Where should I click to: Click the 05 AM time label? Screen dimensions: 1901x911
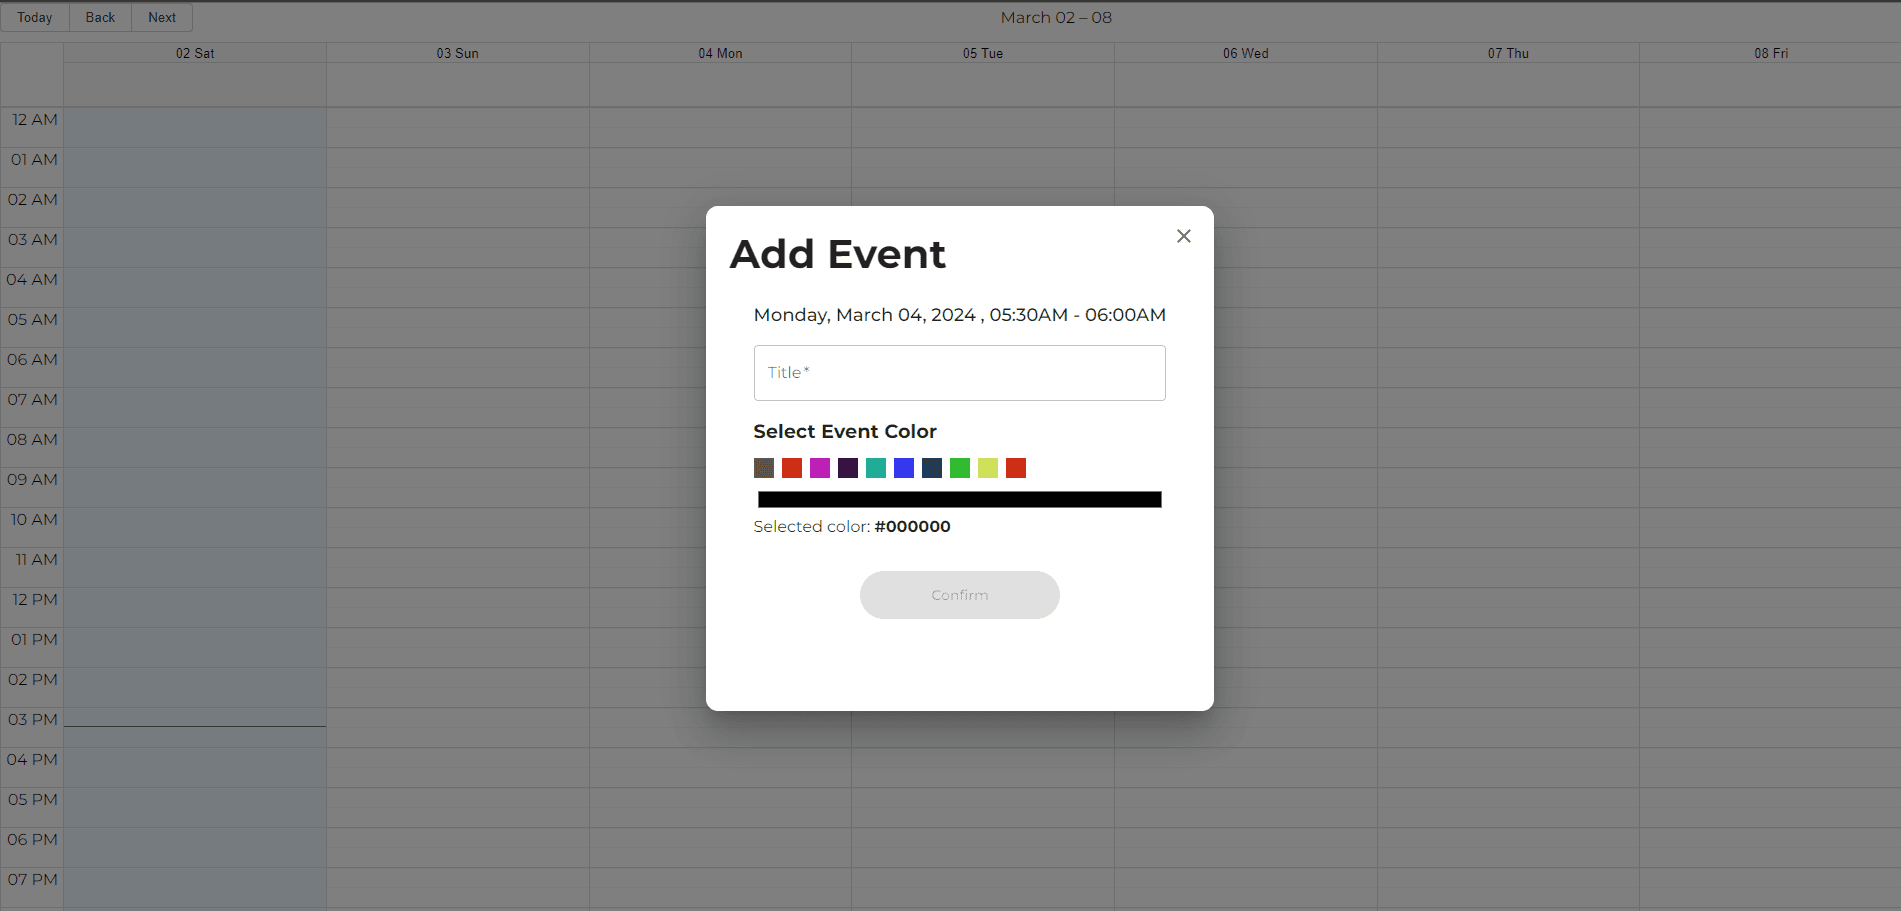(33, 319)
